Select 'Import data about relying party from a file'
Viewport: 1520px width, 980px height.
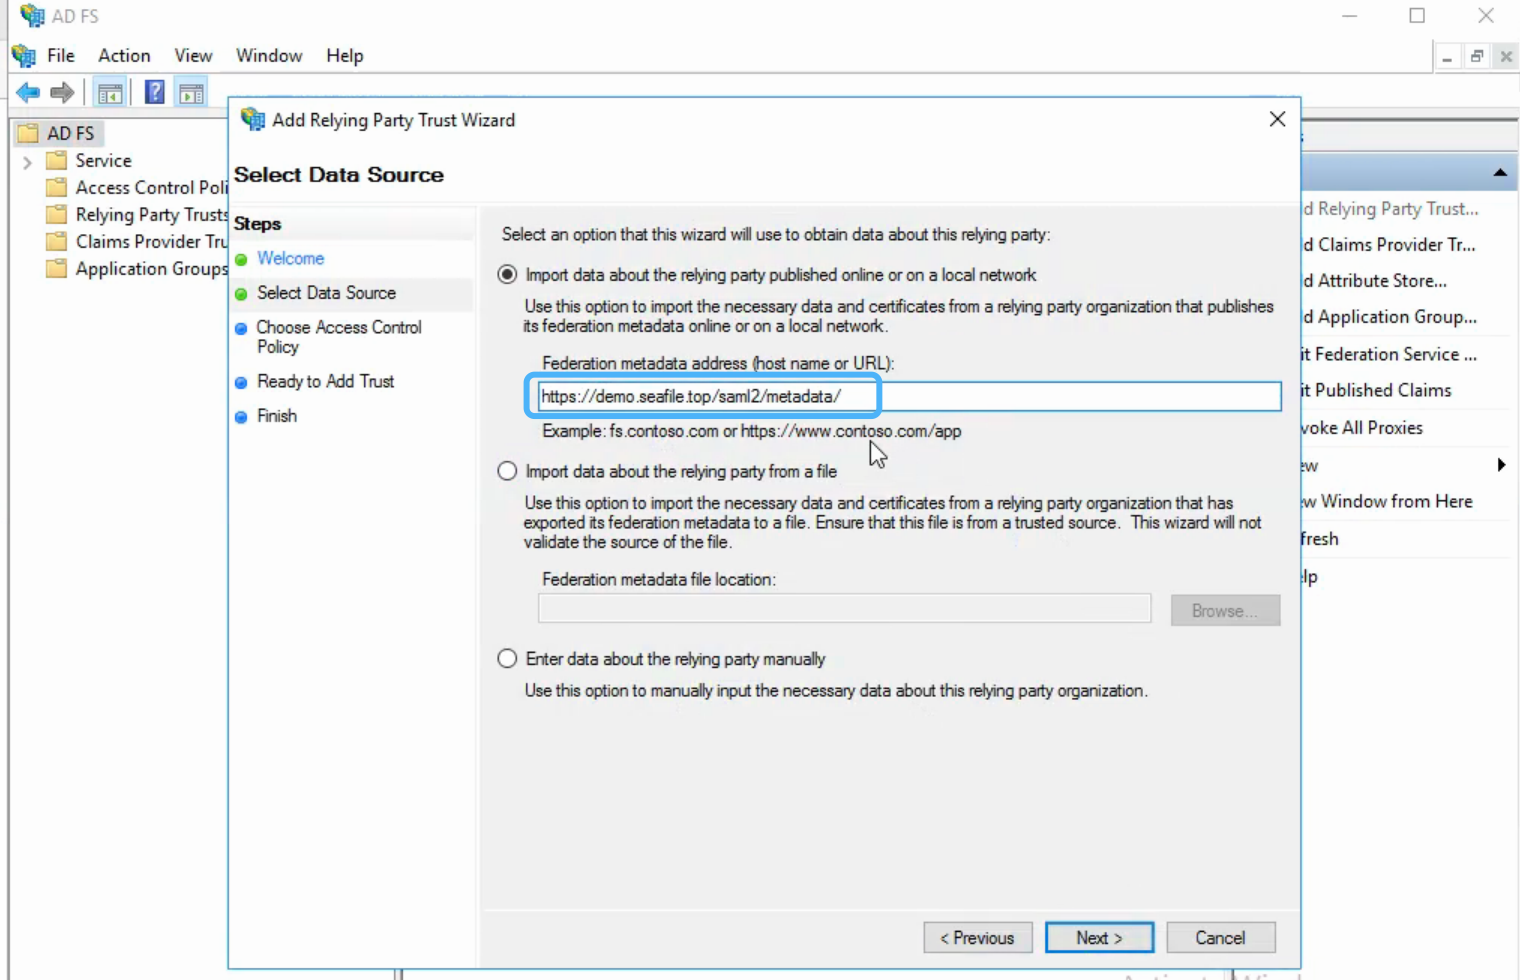507,471
